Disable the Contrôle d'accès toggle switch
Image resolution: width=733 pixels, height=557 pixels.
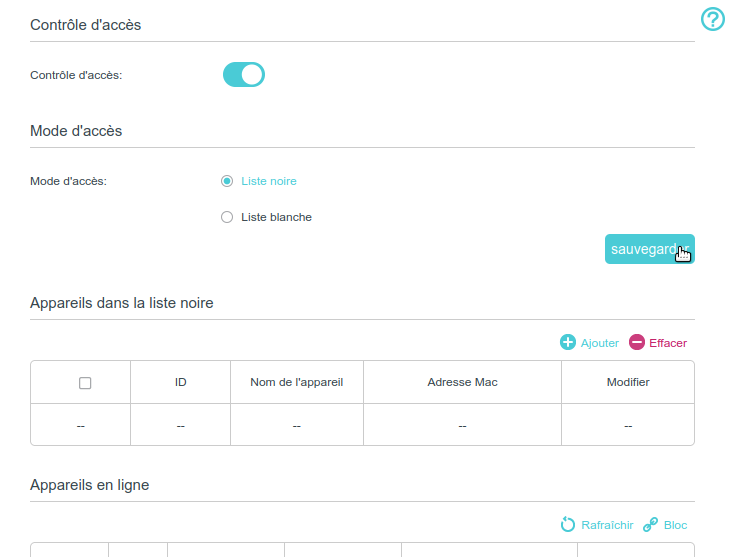(243, 74)
